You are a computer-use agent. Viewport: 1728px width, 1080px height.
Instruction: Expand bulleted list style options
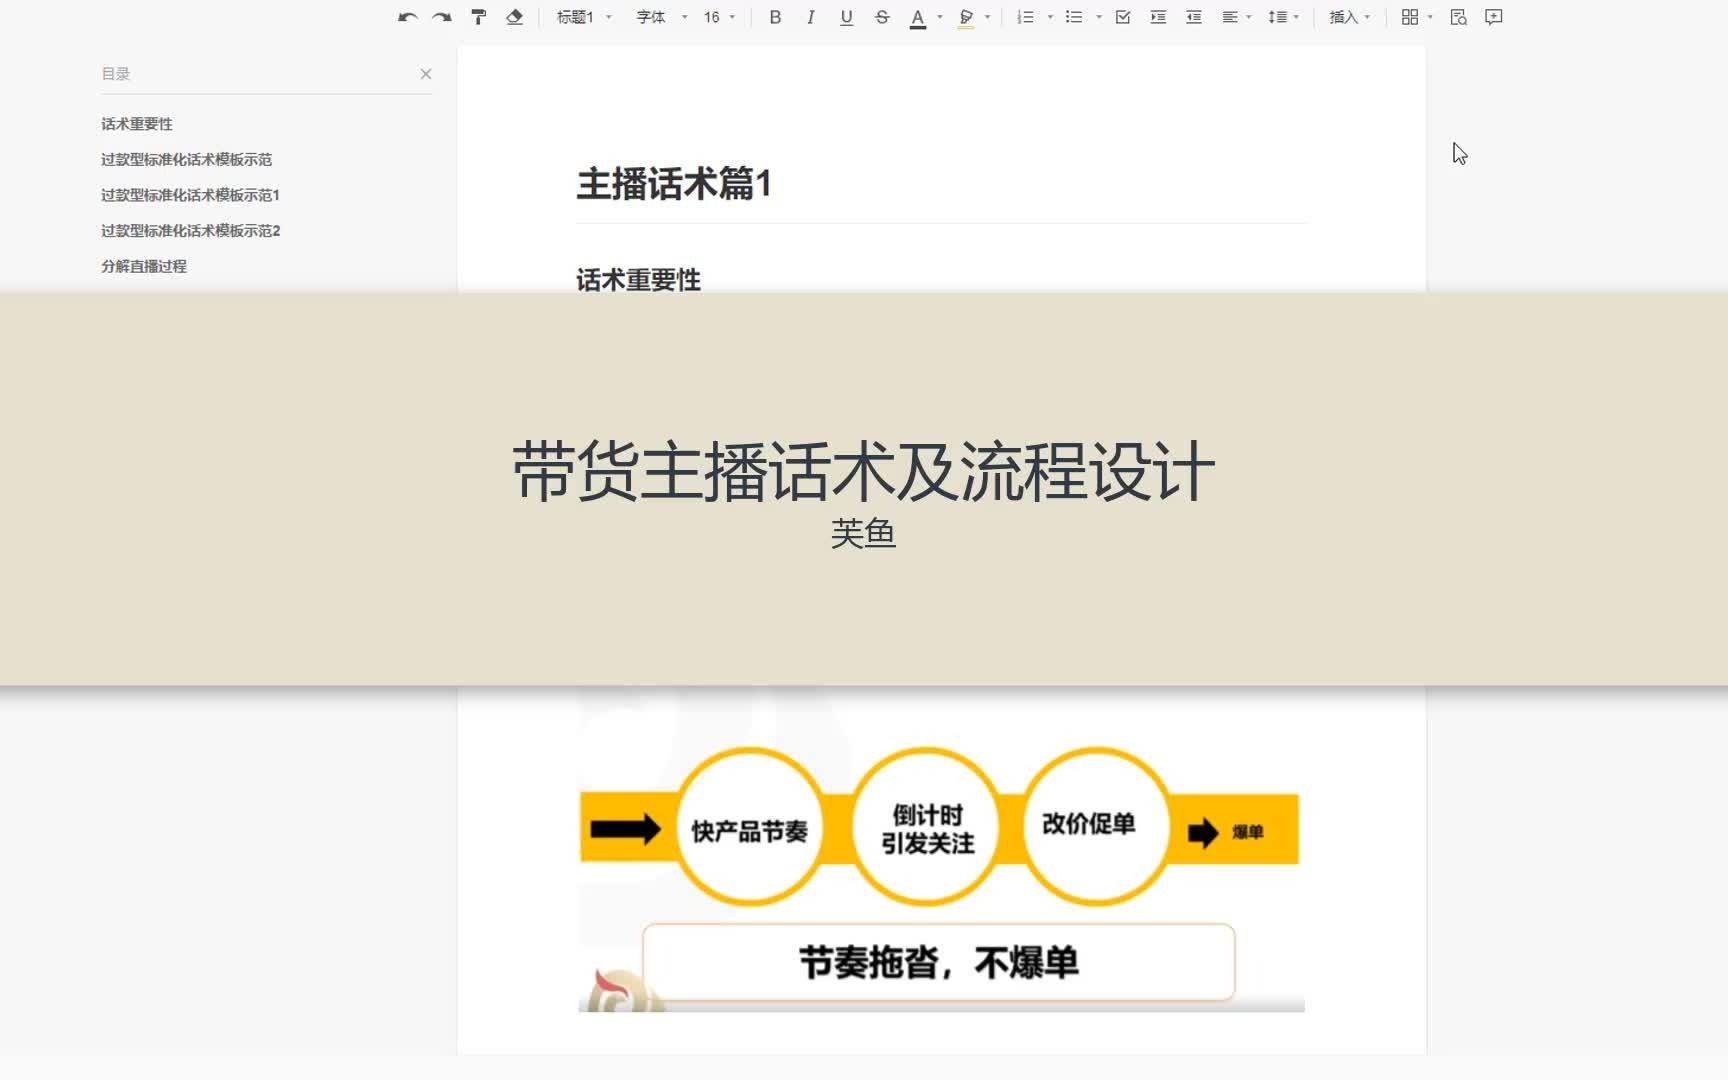pos(1099,17)
